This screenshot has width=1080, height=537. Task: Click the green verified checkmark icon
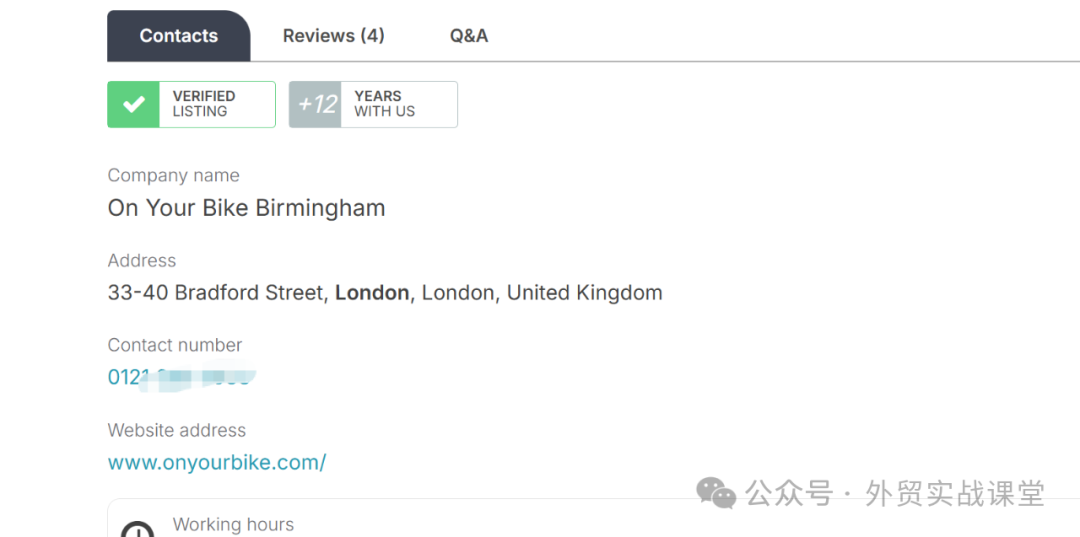[133, 104]
